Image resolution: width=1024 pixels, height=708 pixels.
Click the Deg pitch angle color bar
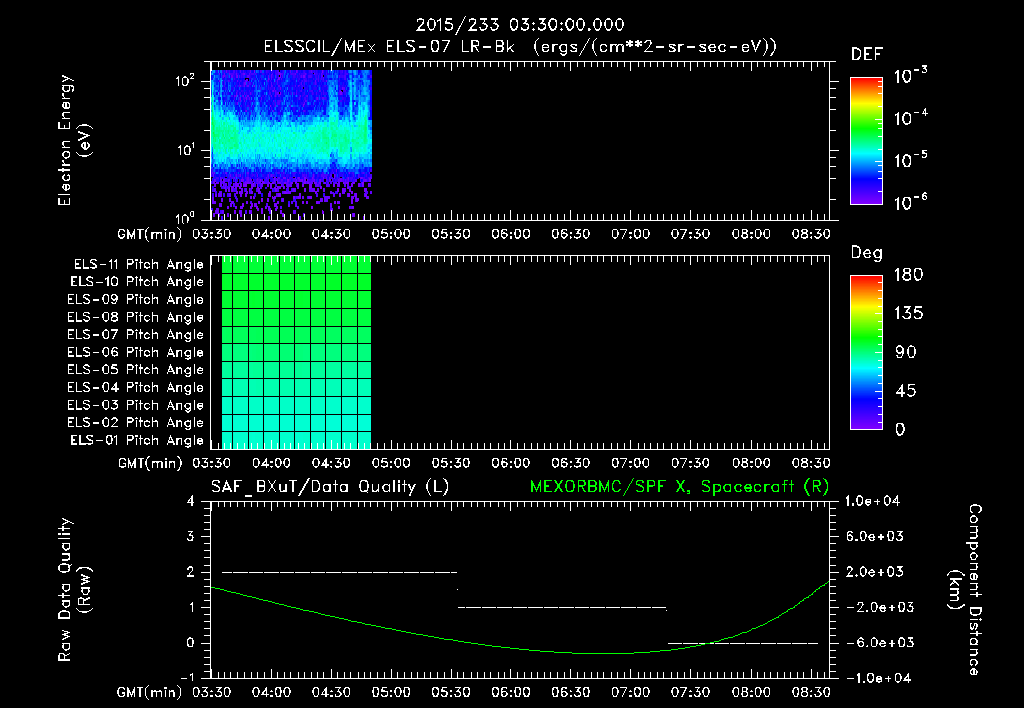[x=866, y=352]
